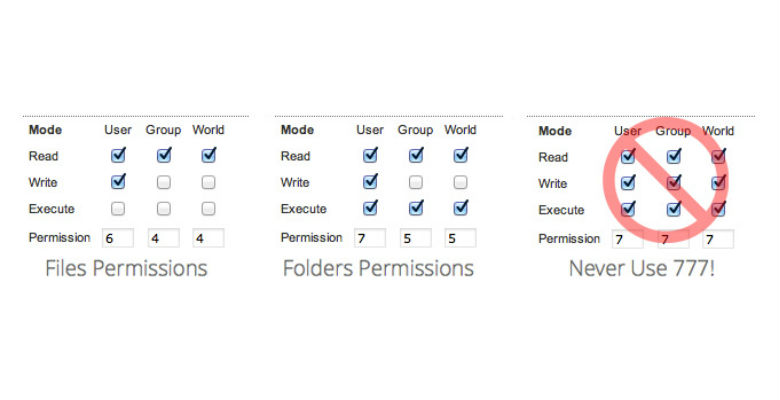This screenshot has width=780, height=400.
Task: Uncheck World Write in 777 panel
Action: (718, 183)
